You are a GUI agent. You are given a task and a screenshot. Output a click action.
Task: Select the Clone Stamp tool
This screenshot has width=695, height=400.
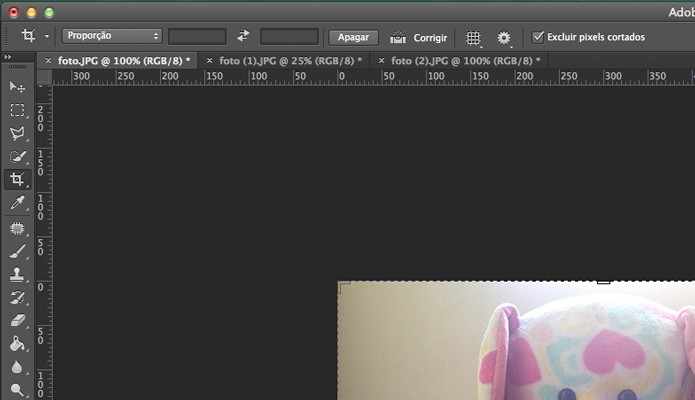pyautogui.click(x=17, y=275)
